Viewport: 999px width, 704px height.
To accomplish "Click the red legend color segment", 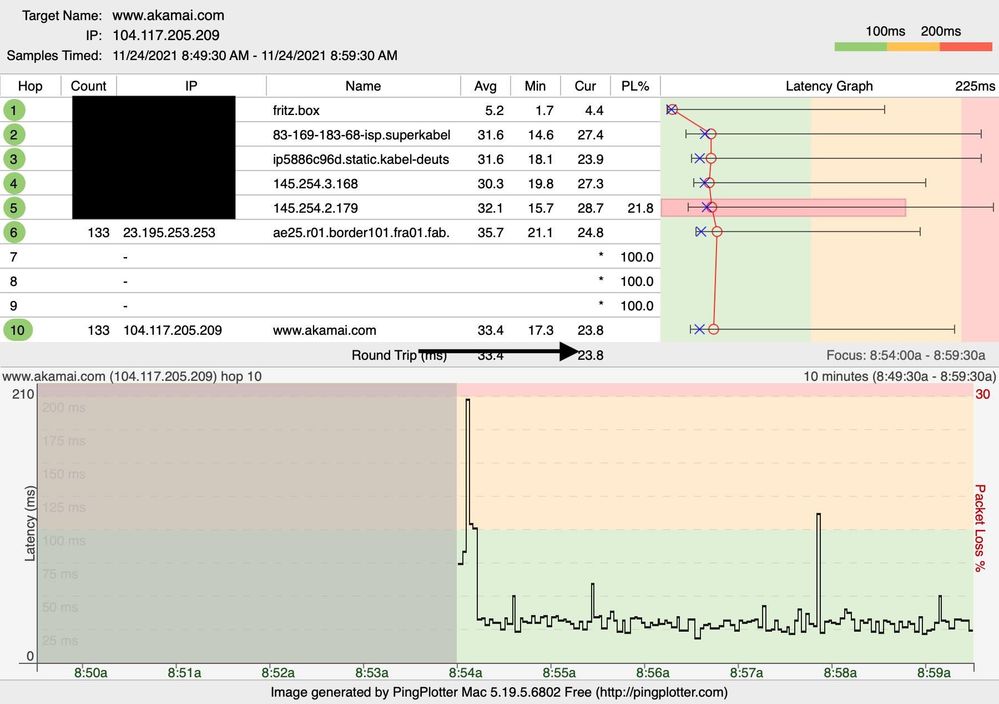I will click(966, 47).
